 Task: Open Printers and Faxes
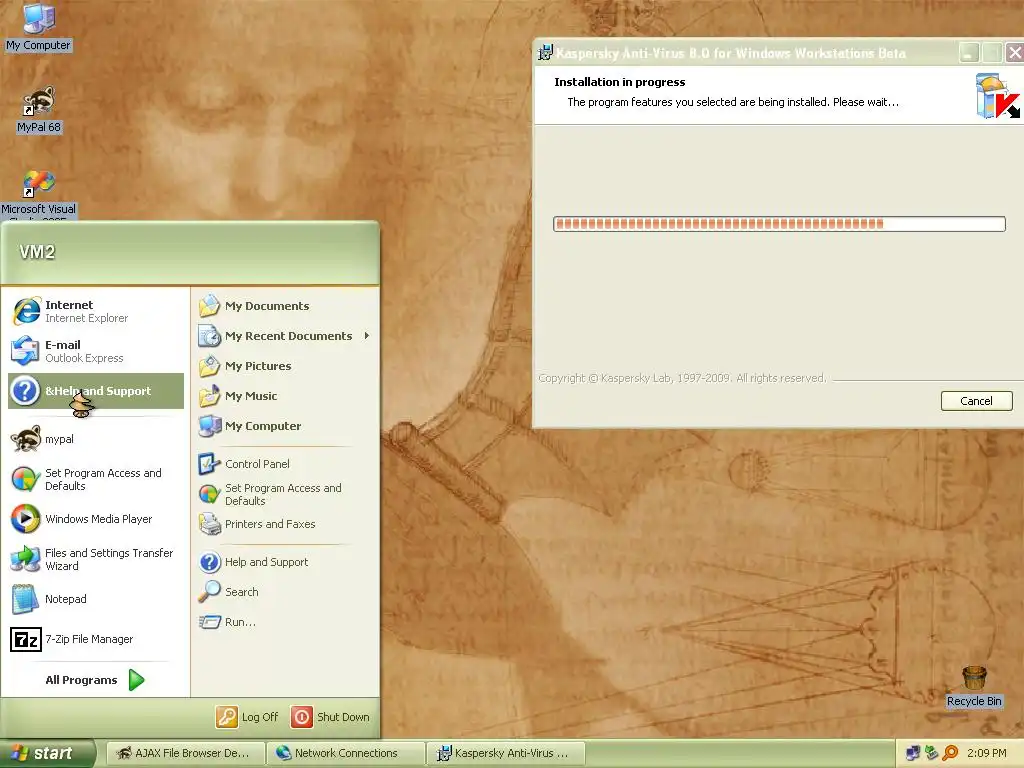pos(285,524)
